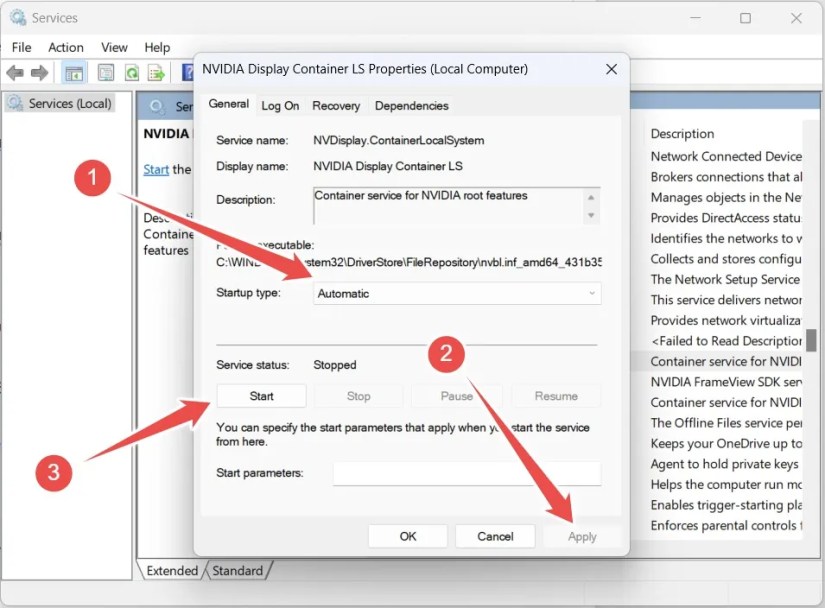Click the executable path text
The height and width of the screenshot is (608, 825).
pos(409,262)
